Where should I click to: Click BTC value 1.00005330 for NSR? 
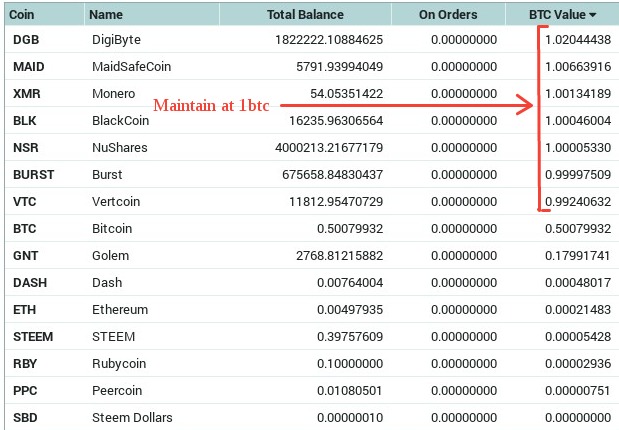tap(578, 148)
